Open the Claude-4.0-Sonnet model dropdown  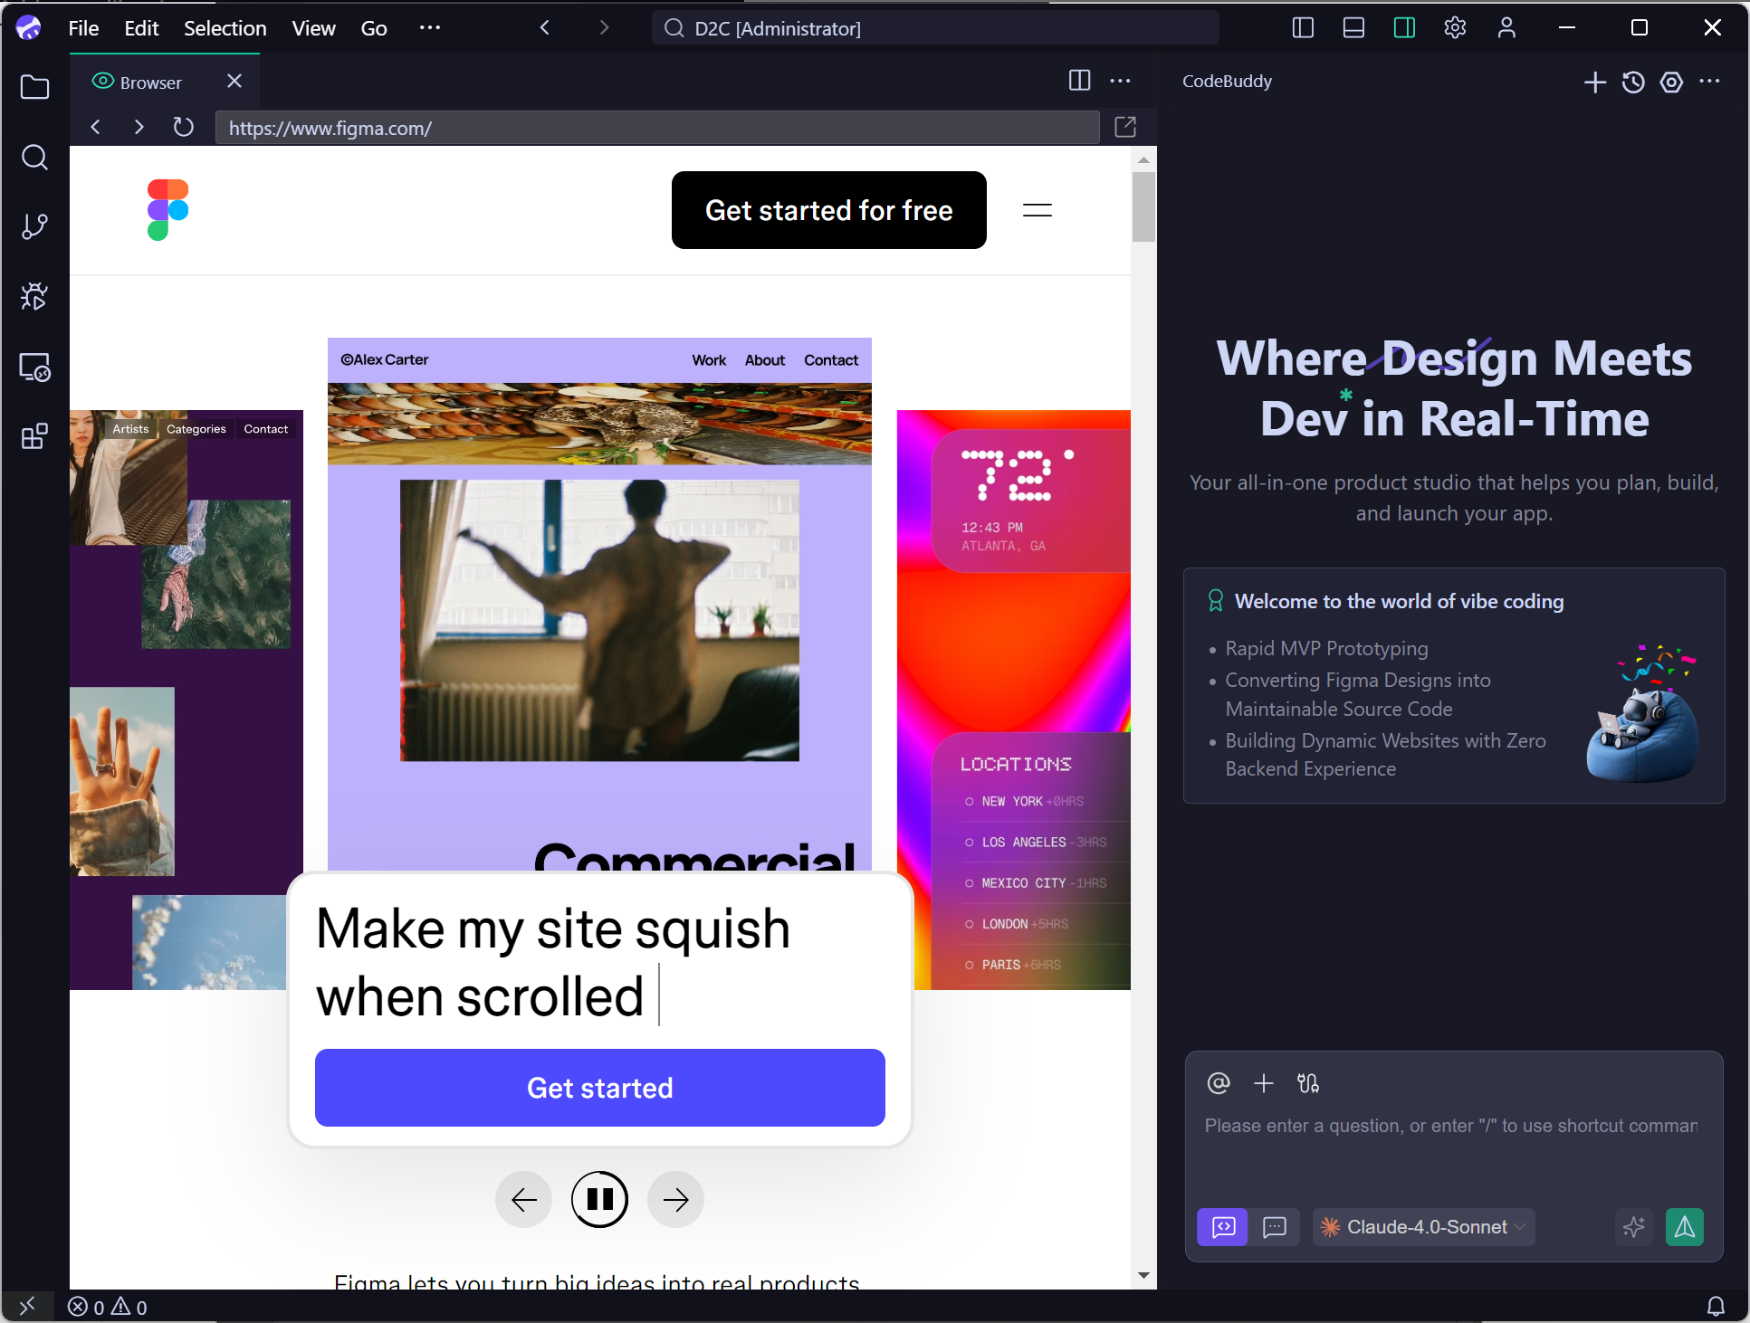click(x=1424, y=1227)
